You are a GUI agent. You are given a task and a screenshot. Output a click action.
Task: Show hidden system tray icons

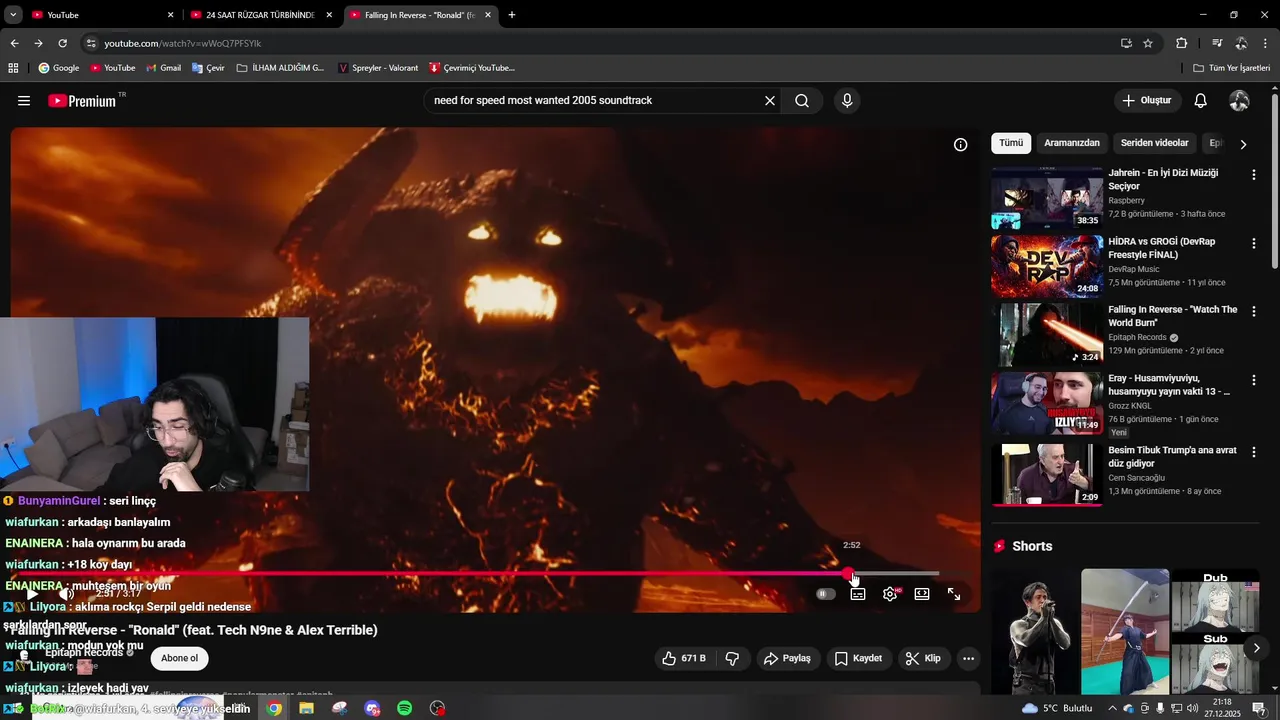(1112, 708)
